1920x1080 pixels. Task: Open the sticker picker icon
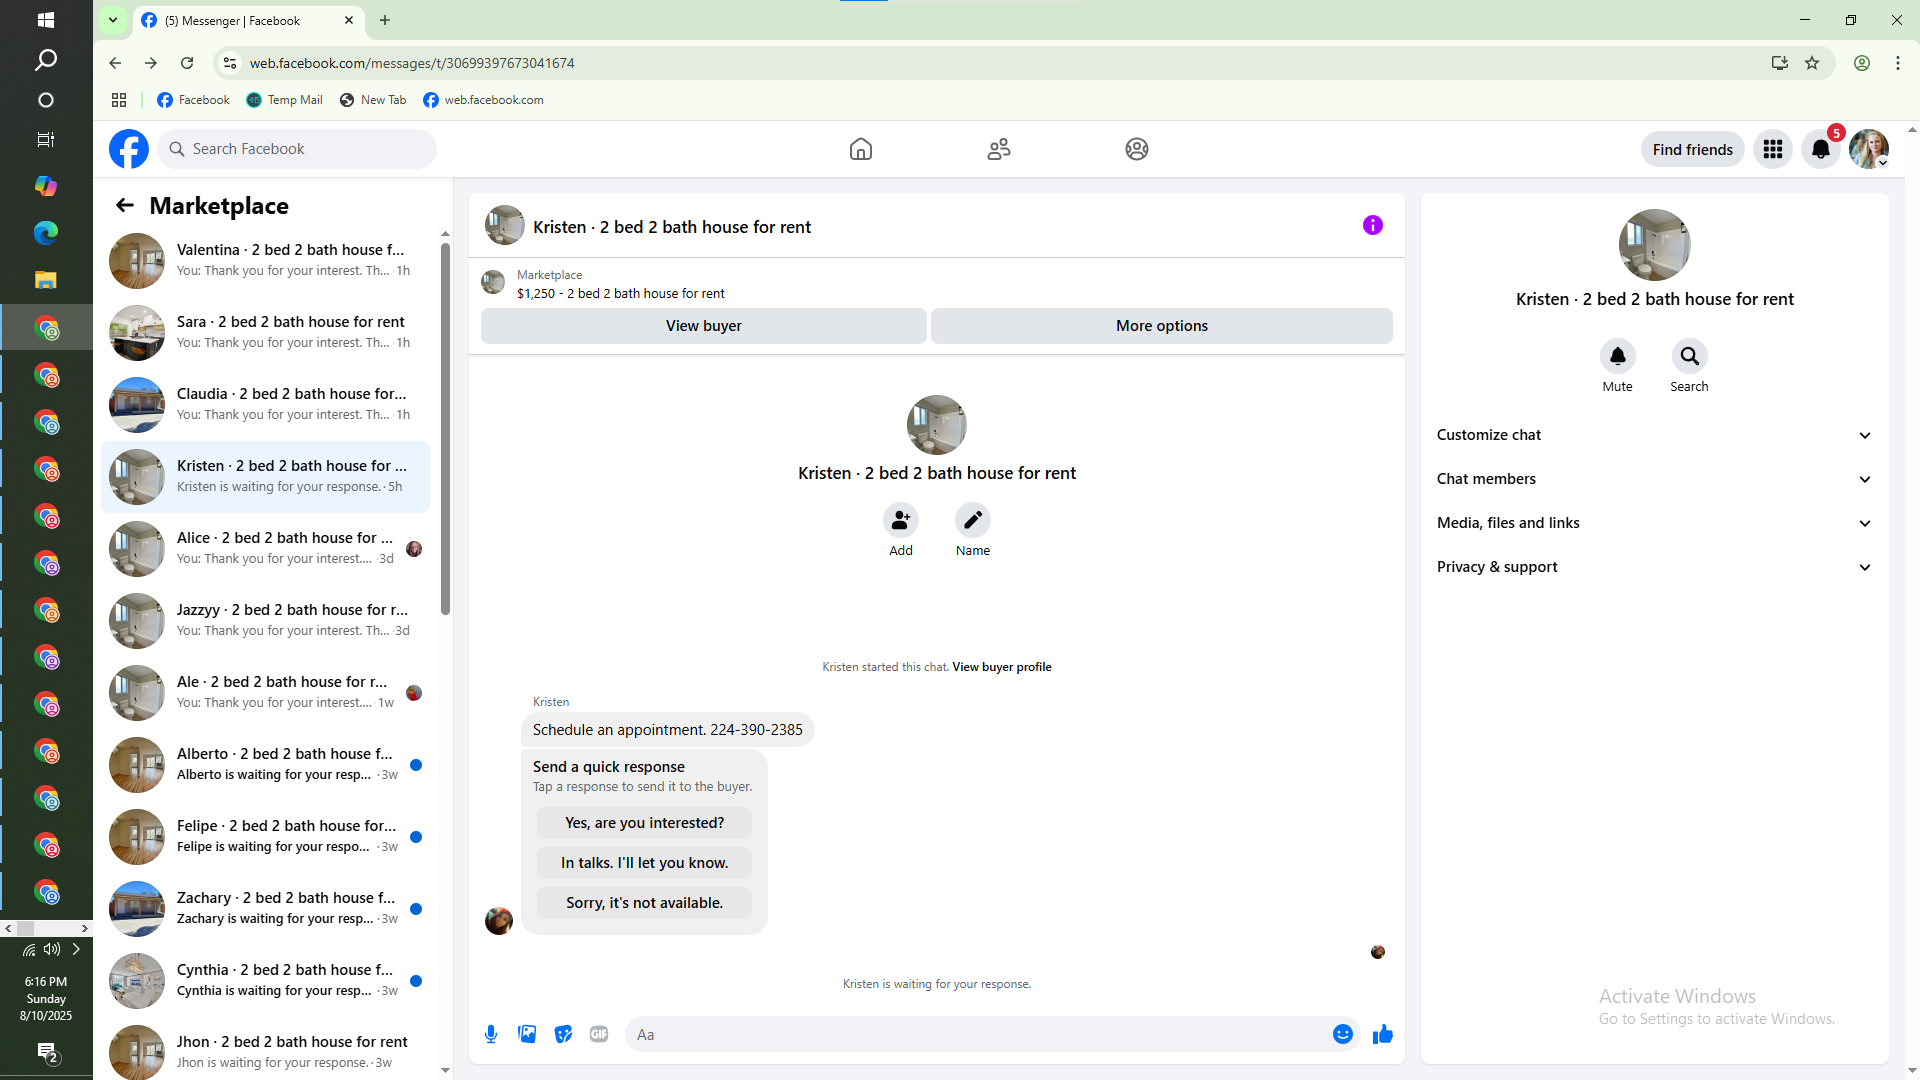(563, 1034)
